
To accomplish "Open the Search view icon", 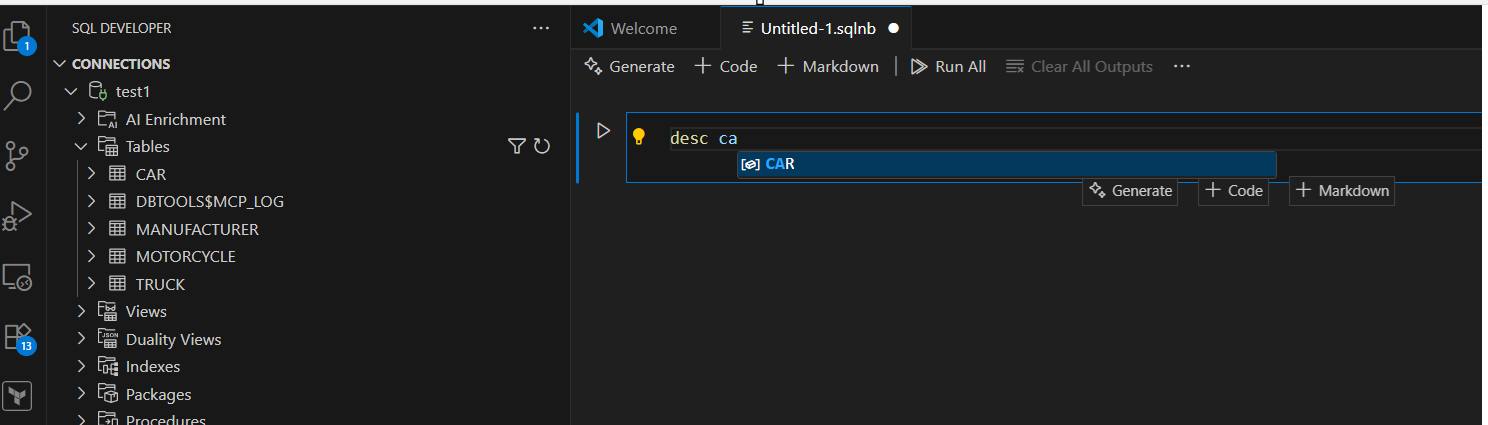I will (x=19, y=96).
